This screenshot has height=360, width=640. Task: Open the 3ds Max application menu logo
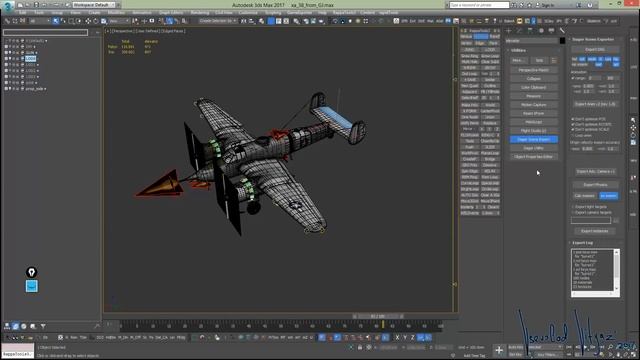point(7,6)
